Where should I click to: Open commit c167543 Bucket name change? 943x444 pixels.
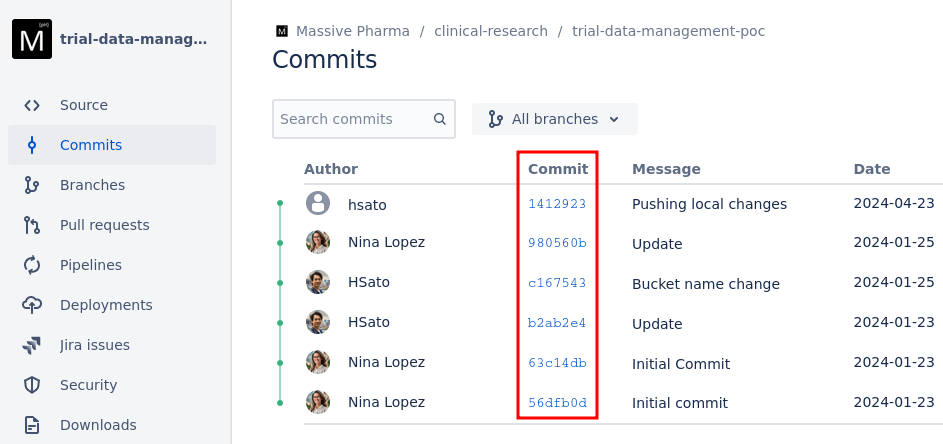coord(557,283)
